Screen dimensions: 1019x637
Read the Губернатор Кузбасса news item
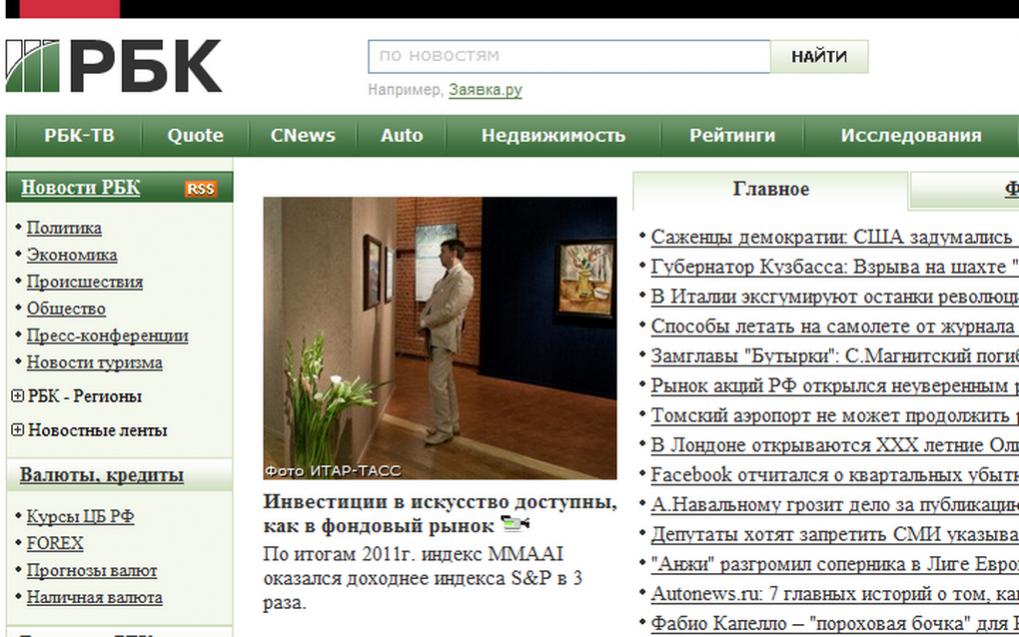pos(834,267)
